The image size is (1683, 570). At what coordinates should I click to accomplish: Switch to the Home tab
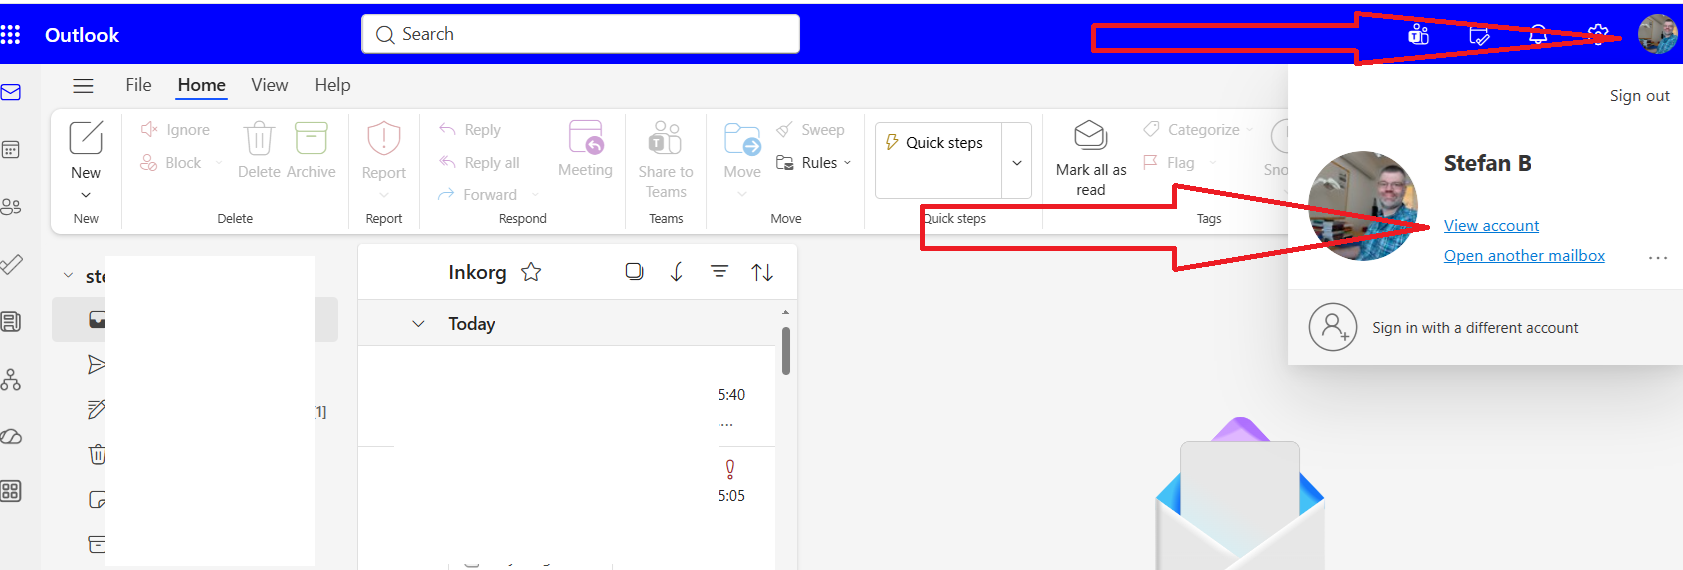click(x=202, y=85)
